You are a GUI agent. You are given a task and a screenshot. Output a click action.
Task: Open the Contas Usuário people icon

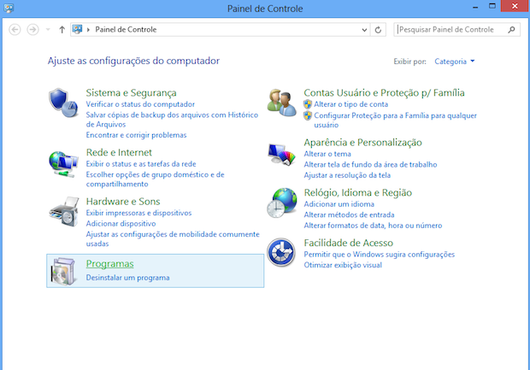click(282, 103)
